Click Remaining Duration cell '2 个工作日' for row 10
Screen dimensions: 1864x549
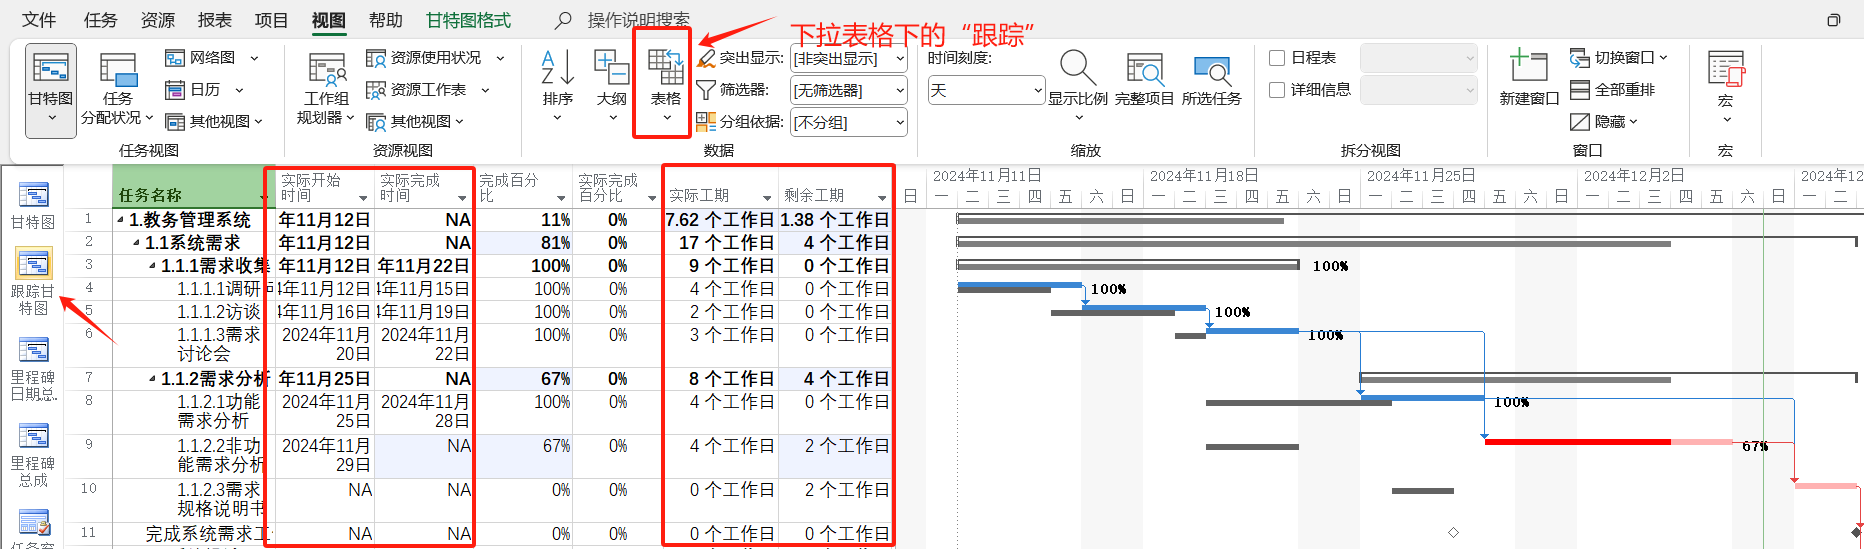[x=836, y=500]
